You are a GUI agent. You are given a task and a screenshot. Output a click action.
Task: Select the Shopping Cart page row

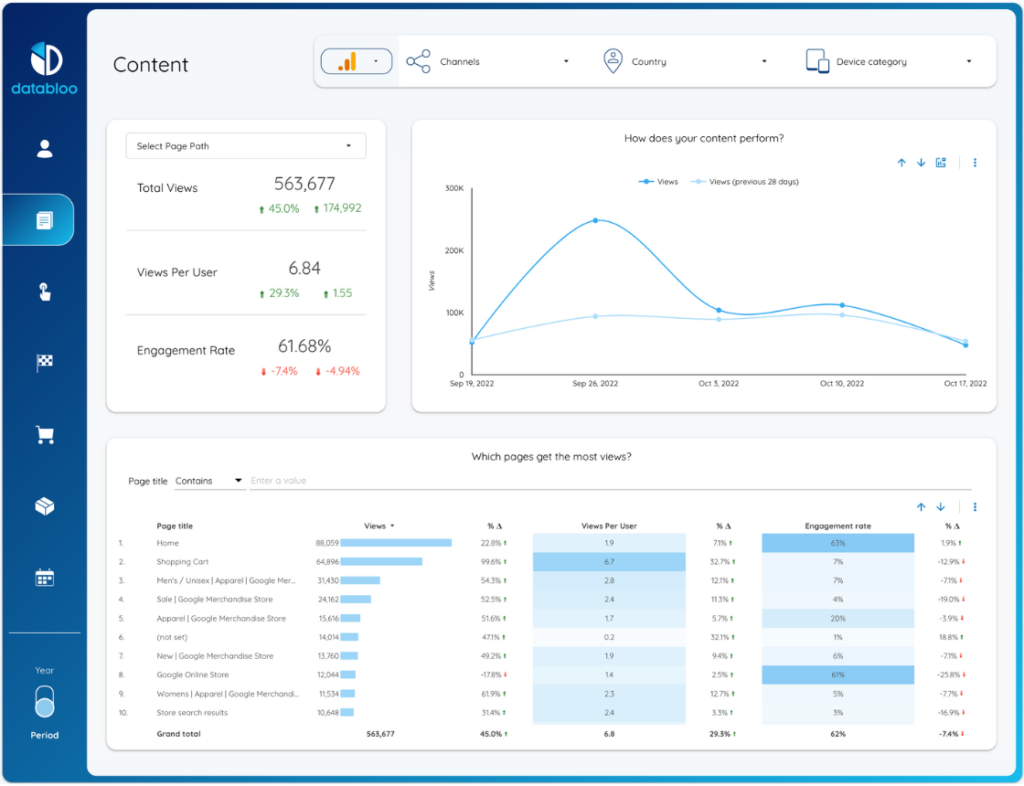click(x=182, y=562)
